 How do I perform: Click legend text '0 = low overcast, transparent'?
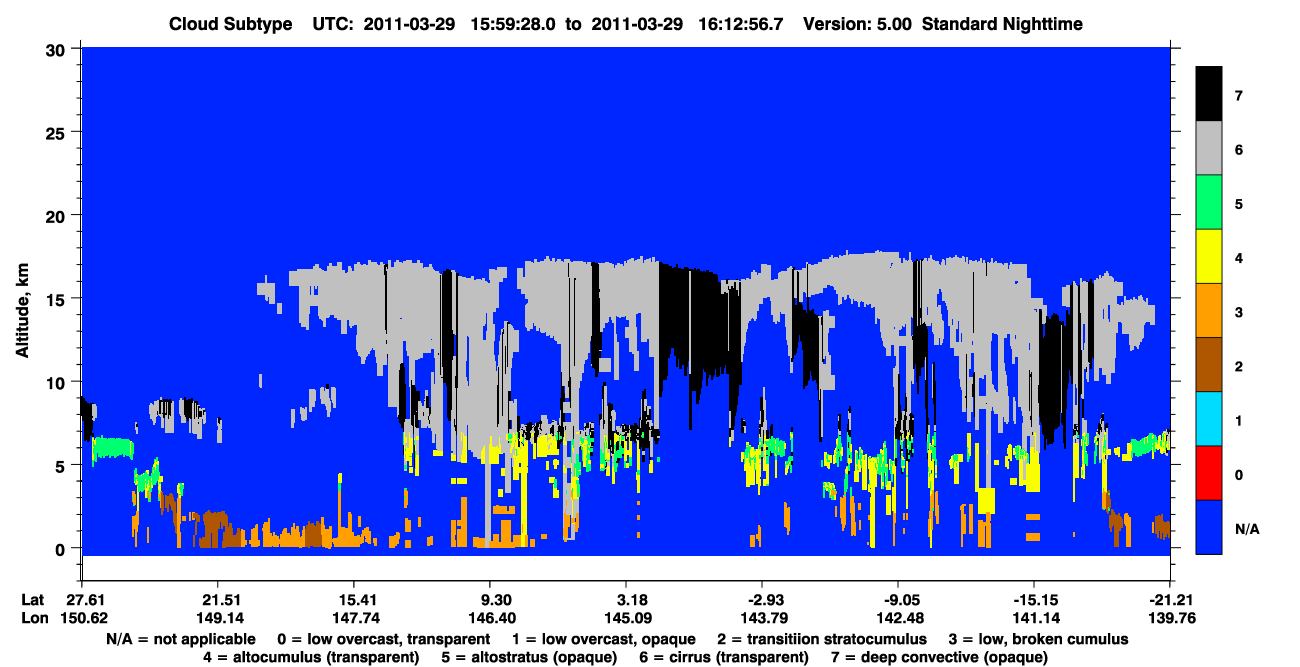pyautogui.click(x=383, y=638)
